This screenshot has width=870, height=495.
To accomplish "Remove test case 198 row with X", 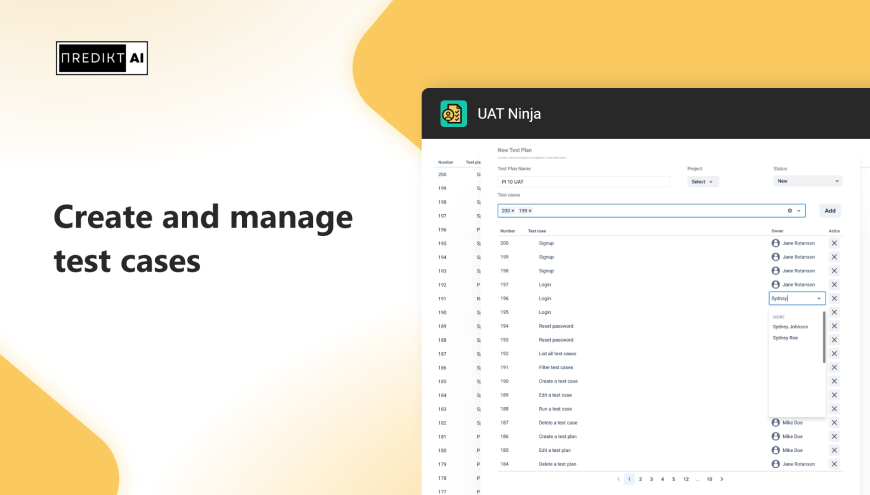I will [834, 271].
